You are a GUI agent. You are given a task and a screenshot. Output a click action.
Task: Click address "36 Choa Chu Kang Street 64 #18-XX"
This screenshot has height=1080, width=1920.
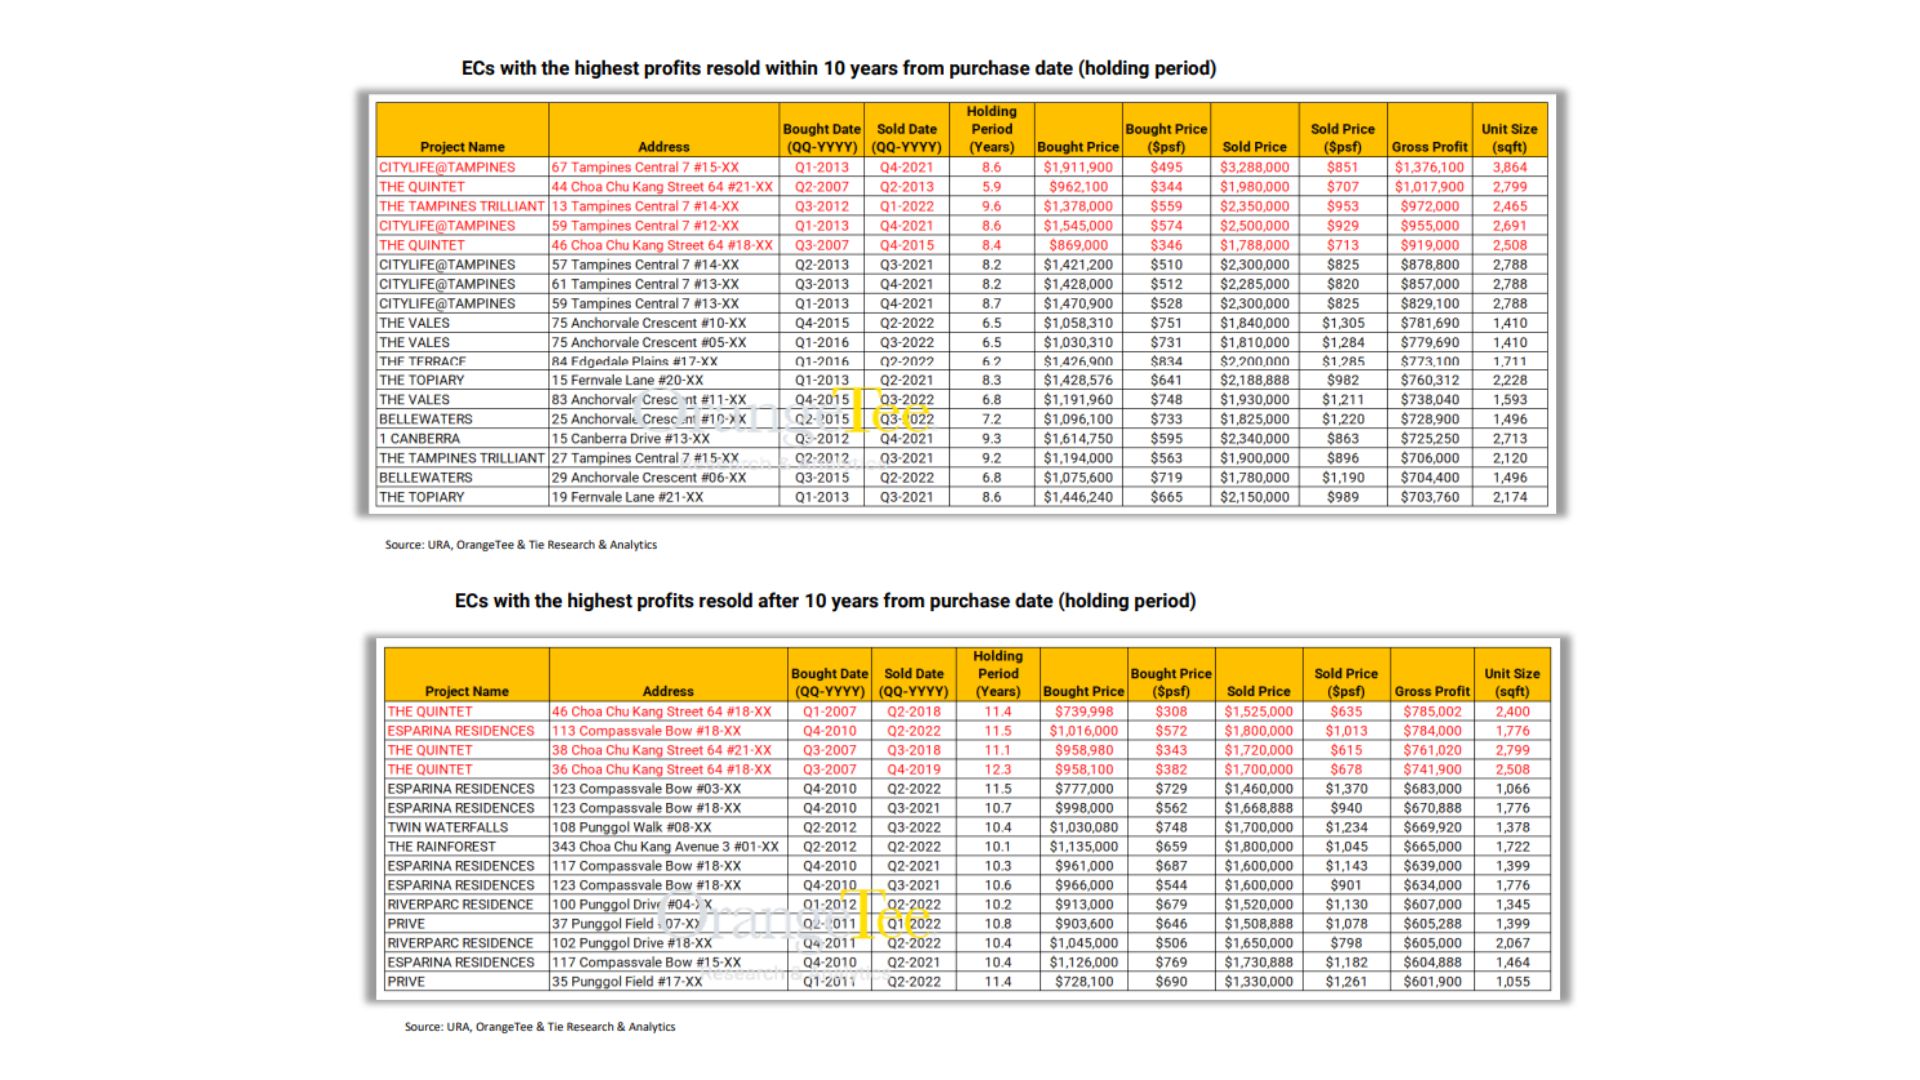coord(661,770)
